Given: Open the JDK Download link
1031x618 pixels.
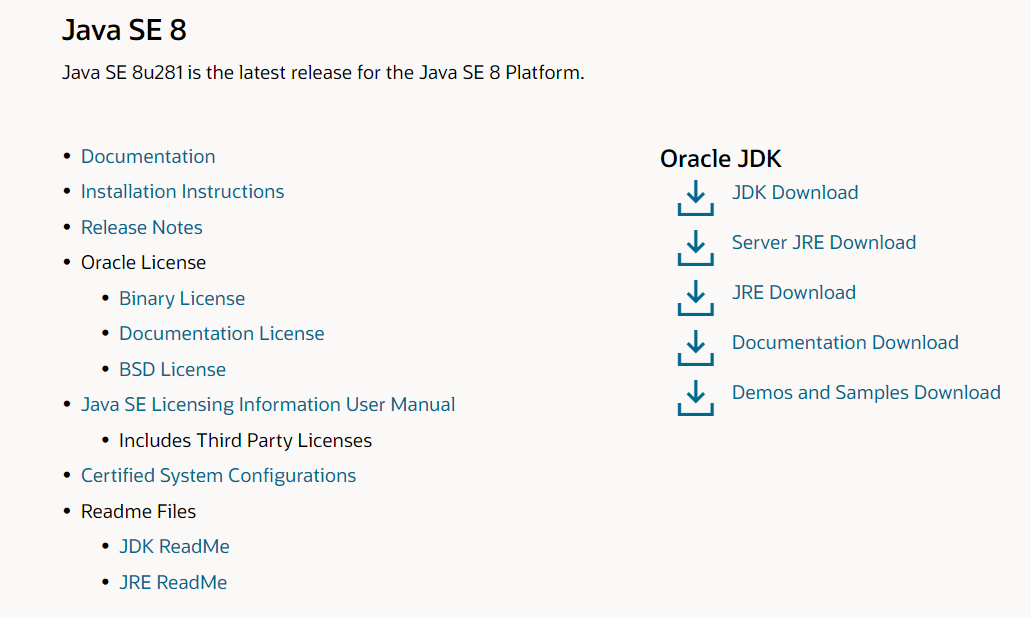Looking at the screenshot, I should 795,193.
